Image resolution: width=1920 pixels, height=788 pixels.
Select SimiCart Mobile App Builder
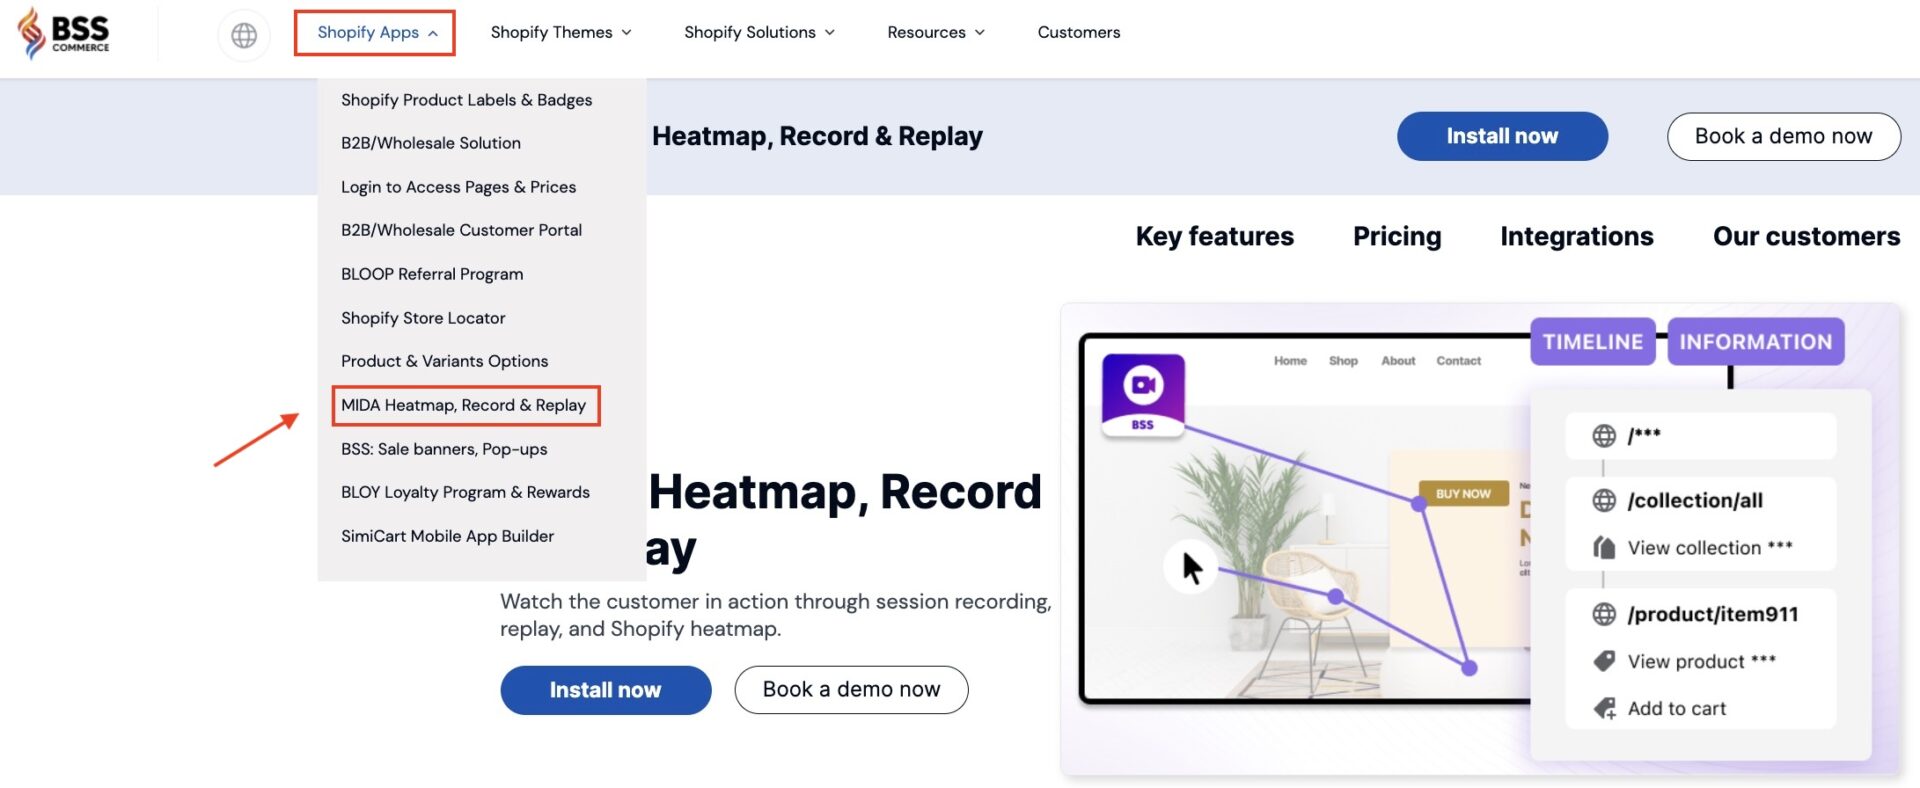(447, 536)
